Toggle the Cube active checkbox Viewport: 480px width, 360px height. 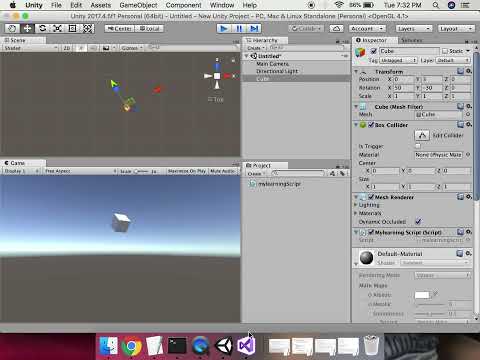(x=374, y=51)
